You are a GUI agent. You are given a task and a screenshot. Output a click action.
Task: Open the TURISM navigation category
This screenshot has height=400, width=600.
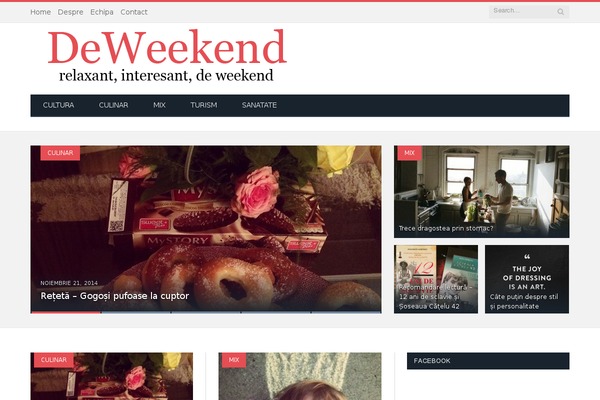tap(204, 105)
